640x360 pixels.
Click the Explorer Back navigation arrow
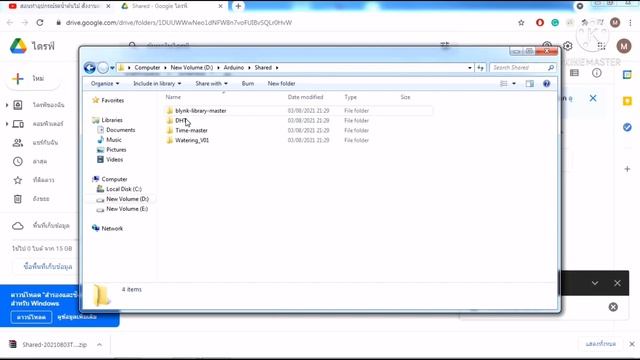click(x=89, y=67)
